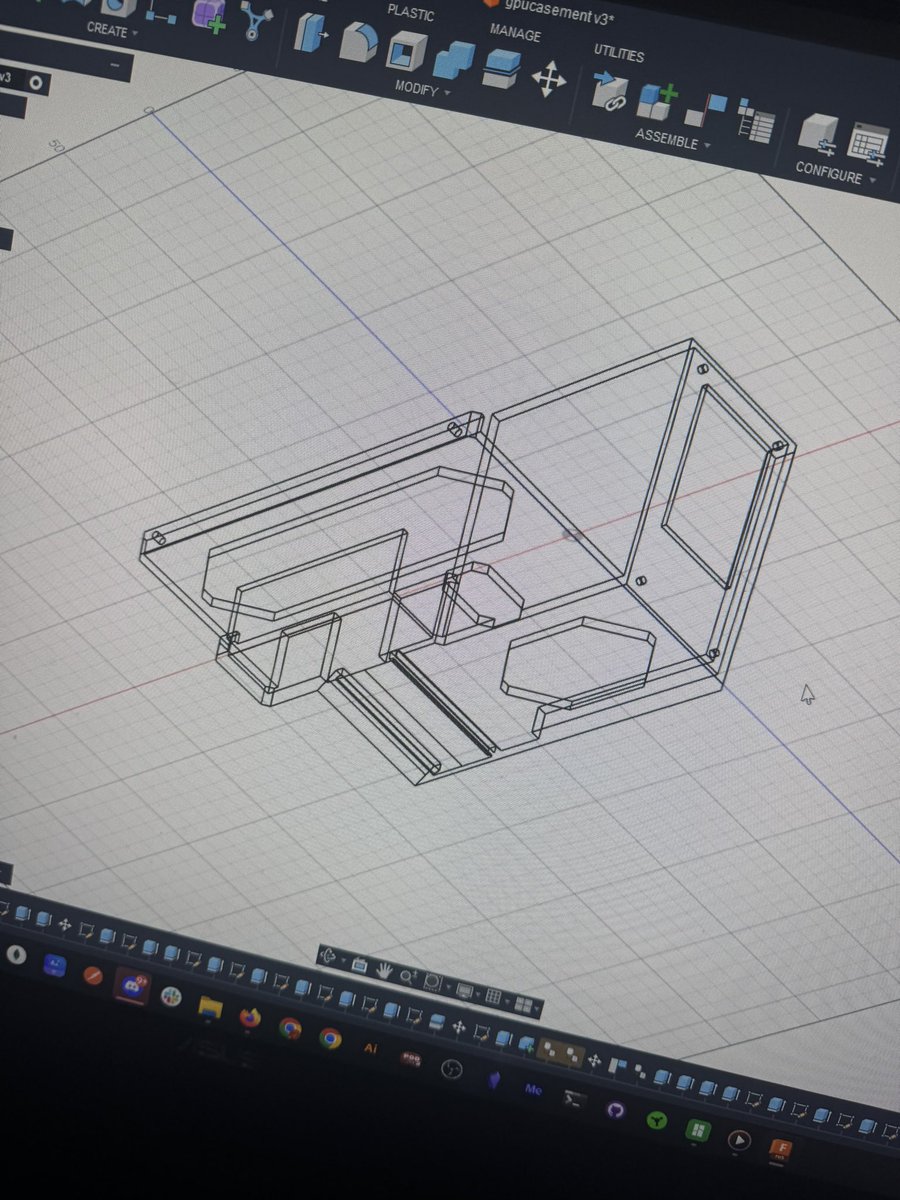Open the Fusion 360 taskbar icon
900x1200 pixels.
[x=782, y=1150]
